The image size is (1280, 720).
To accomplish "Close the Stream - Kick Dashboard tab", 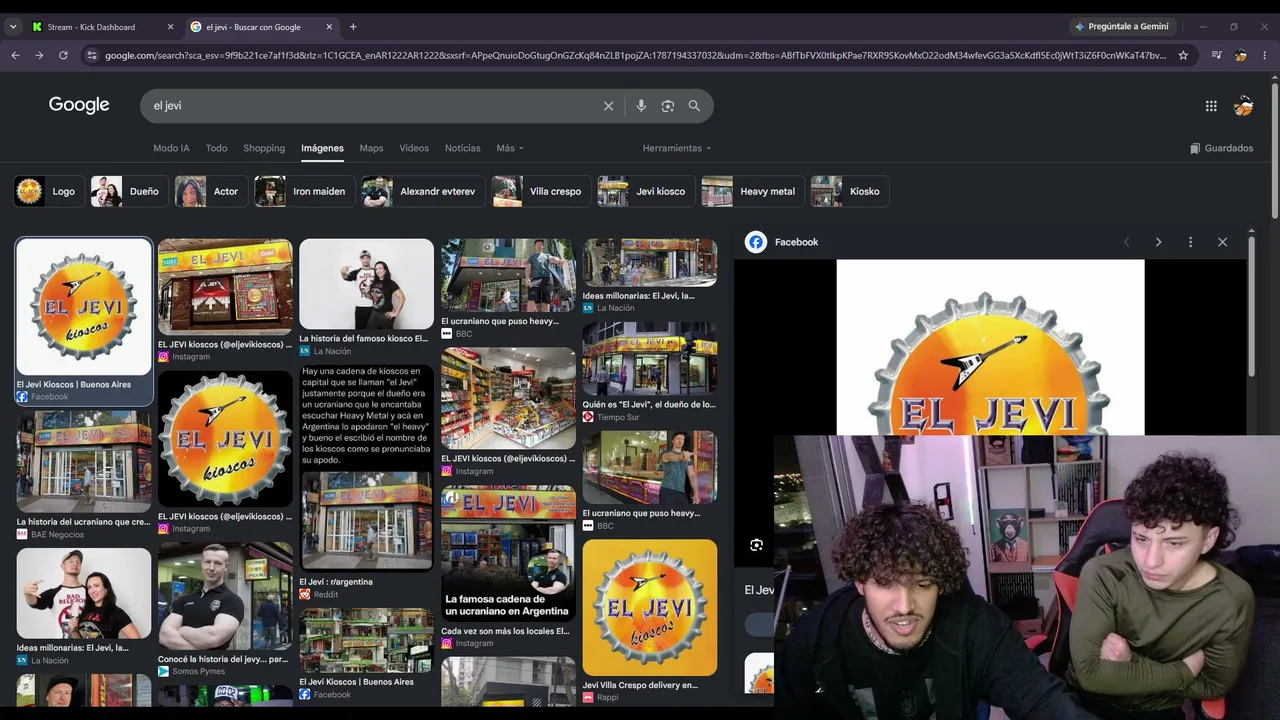I will click(x=170, y=27).
